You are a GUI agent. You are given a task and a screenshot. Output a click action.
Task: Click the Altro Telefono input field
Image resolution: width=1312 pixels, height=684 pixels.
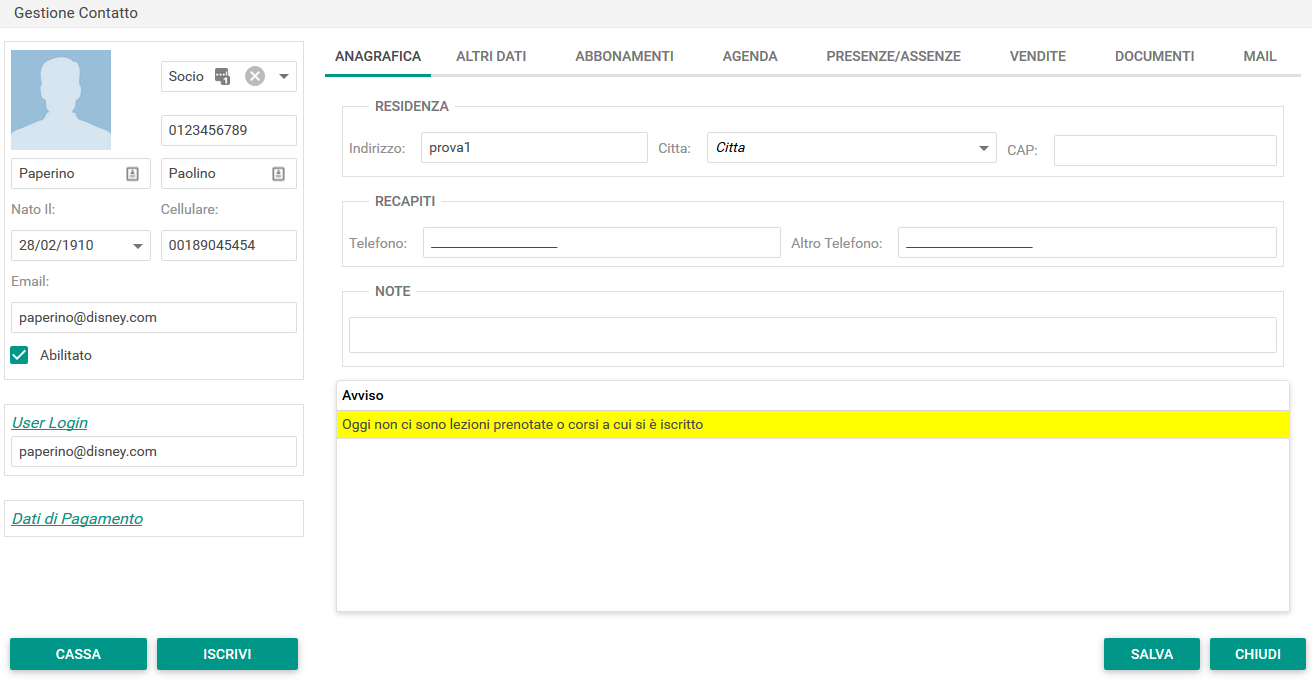(1087, 242)
